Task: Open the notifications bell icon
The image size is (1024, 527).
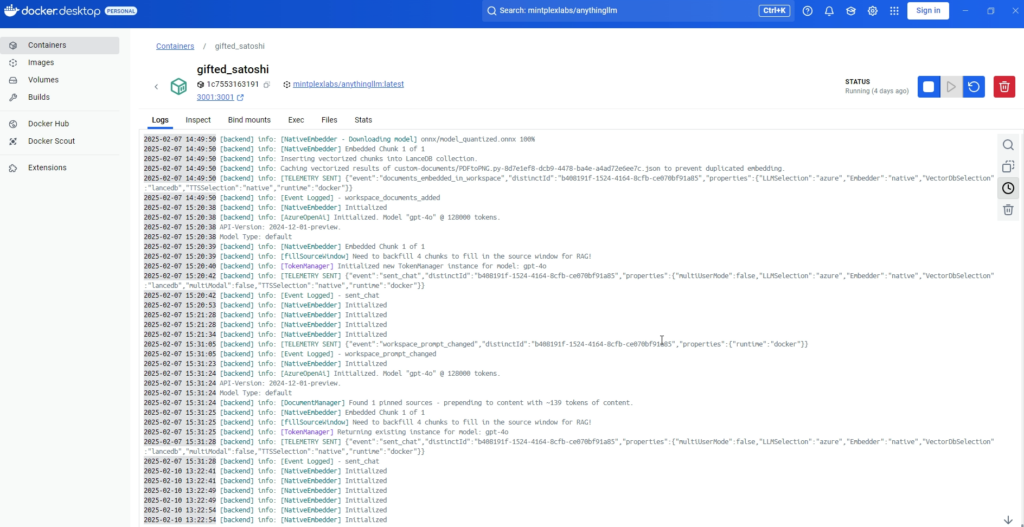Action: pyautogui.click(x=829, y=10)
